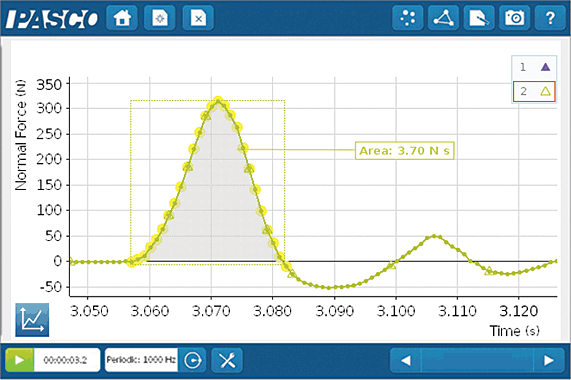Click the 350 force axis tick label
The image size is (571, 380).
coord(49,85)
